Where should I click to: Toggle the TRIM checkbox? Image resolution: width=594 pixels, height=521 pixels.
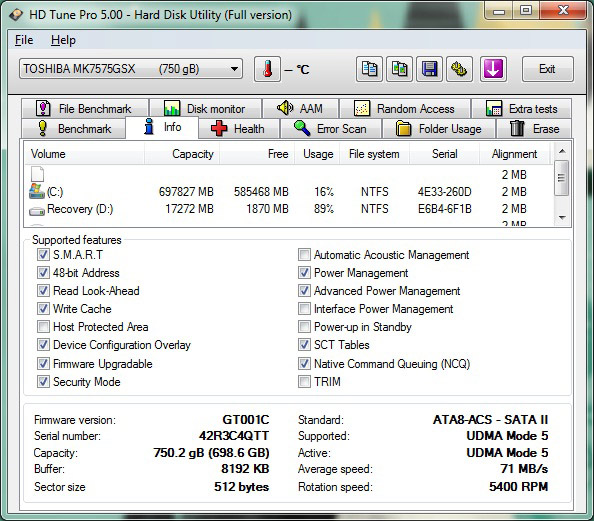pyautogui.click(x=304, y=382)
